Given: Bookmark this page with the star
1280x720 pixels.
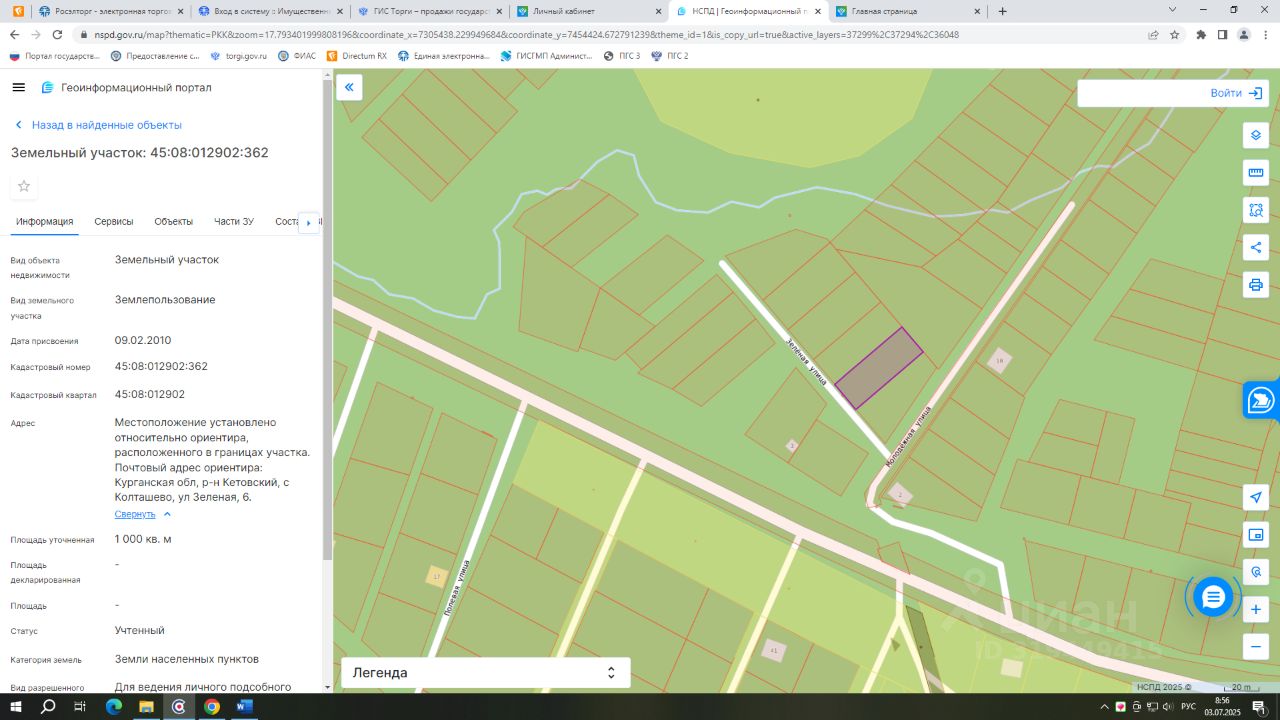Looking at the screenshot, I should point(1175,34).
